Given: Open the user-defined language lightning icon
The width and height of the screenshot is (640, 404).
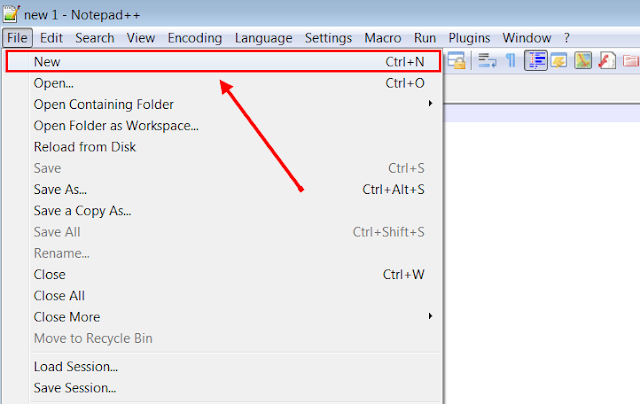Looking at the screenshot, I should 559,61.
